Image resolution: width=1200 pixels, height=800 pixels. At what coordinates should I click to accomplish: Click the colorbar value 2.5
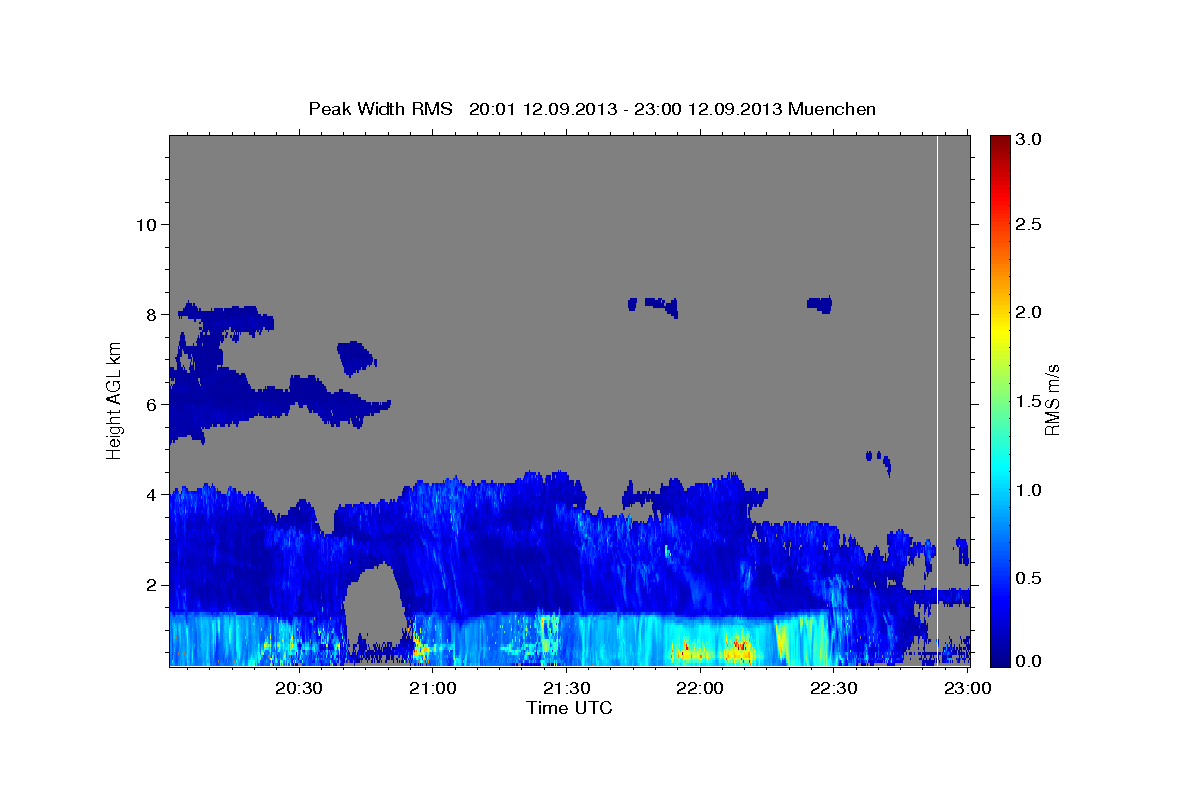[x=1031, y=224]
